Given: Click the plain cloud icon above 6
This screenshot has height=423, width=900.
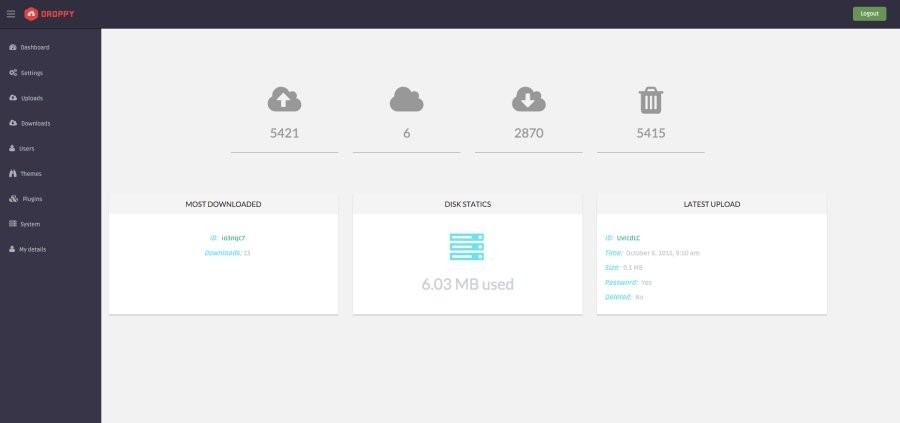Looking at the screenshot, I should coord(406,99).
